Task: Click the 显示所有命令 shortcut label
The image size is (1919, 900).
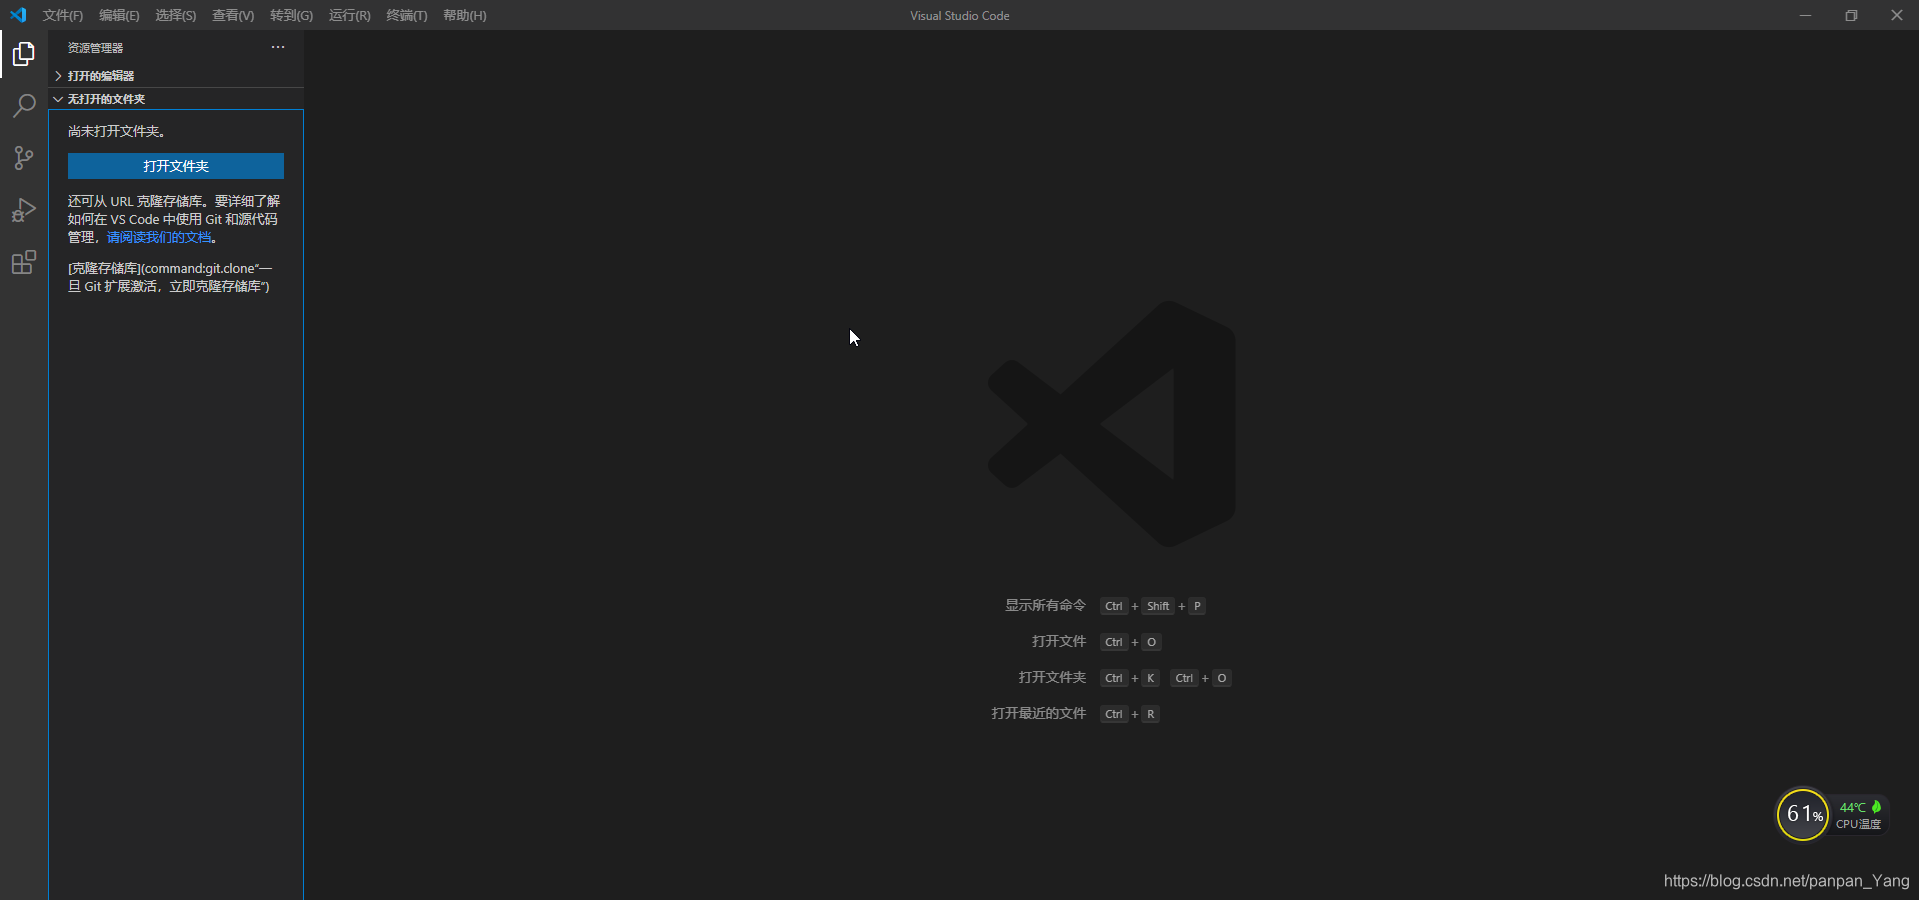Action: coord(1045,605)
